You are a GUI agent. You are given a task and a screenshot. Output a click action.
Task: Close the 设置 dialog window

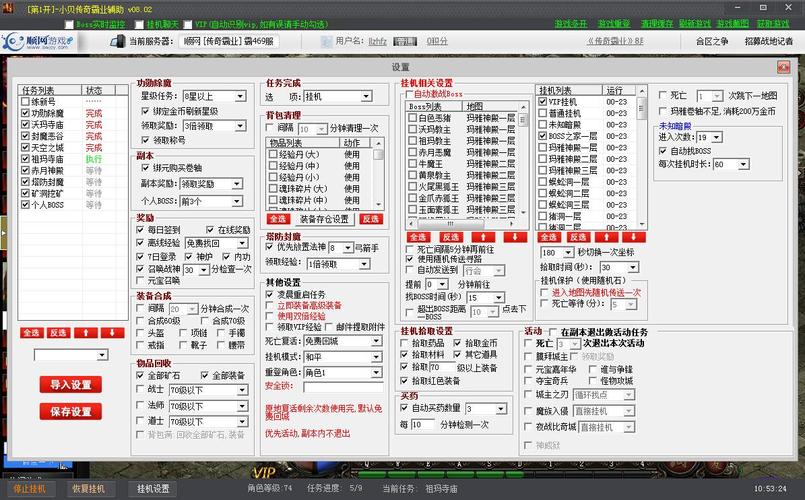783,66
